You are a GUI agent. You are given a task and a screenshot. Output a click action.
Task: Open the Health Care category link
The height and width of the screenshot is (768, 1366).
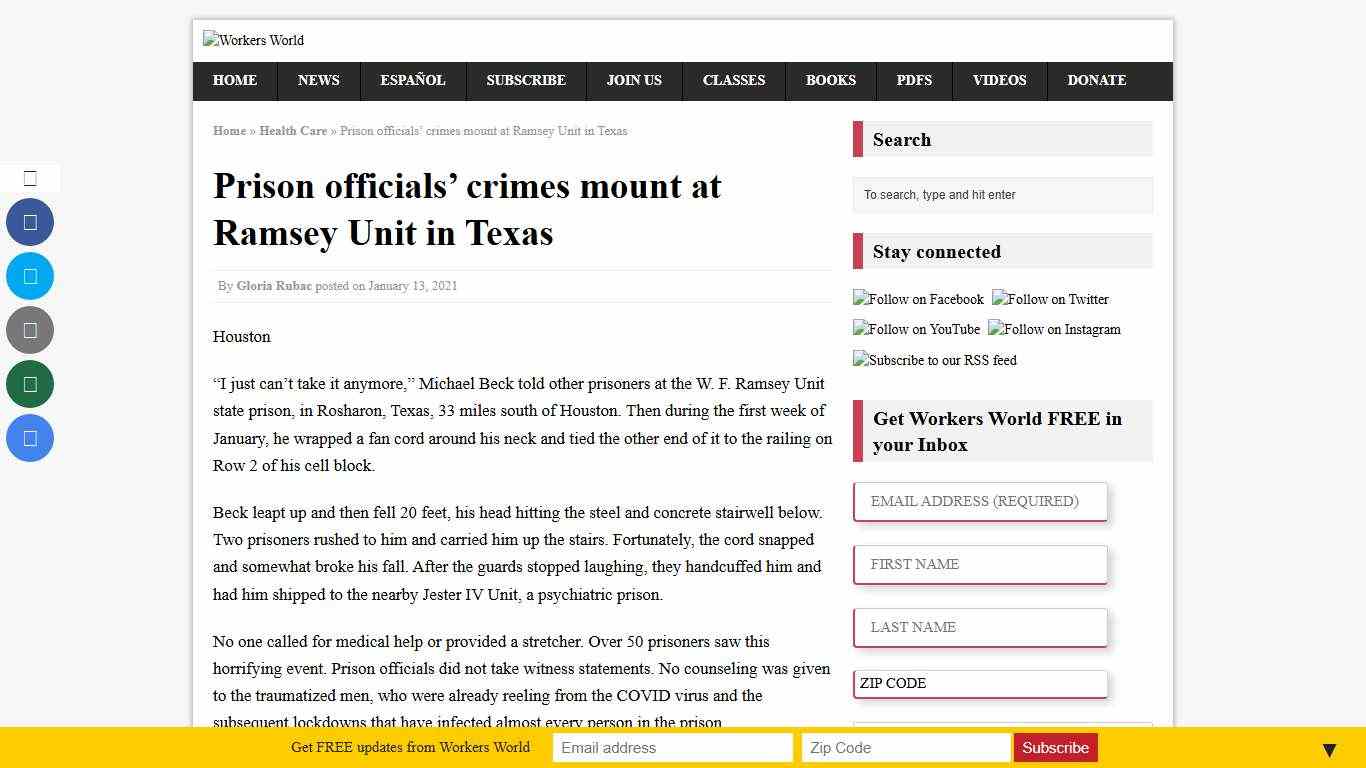292,131
